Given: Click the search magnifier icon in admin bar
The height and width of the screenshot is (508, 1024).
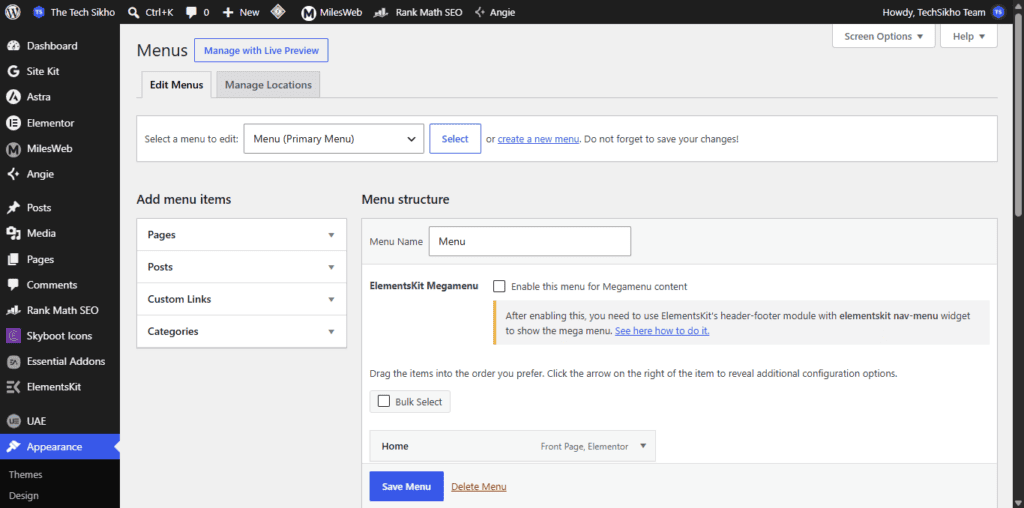Looking at the screenshot, I should point(133,12).
